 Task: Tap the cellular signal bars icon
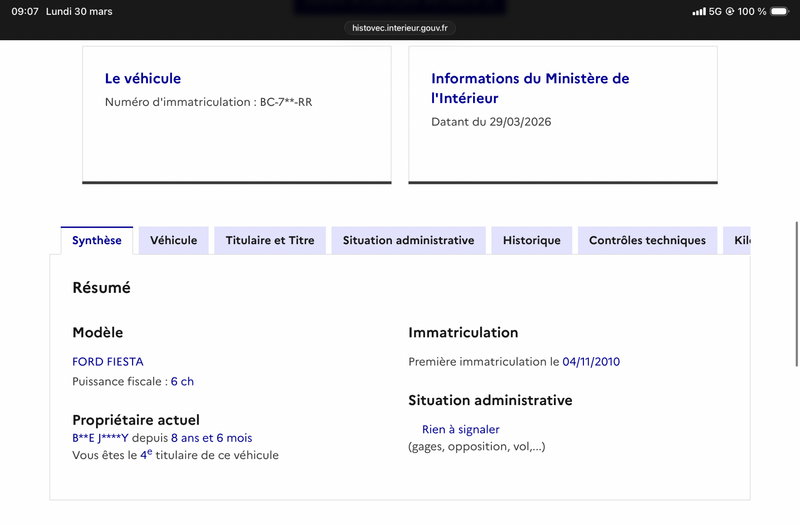[699, 11]
